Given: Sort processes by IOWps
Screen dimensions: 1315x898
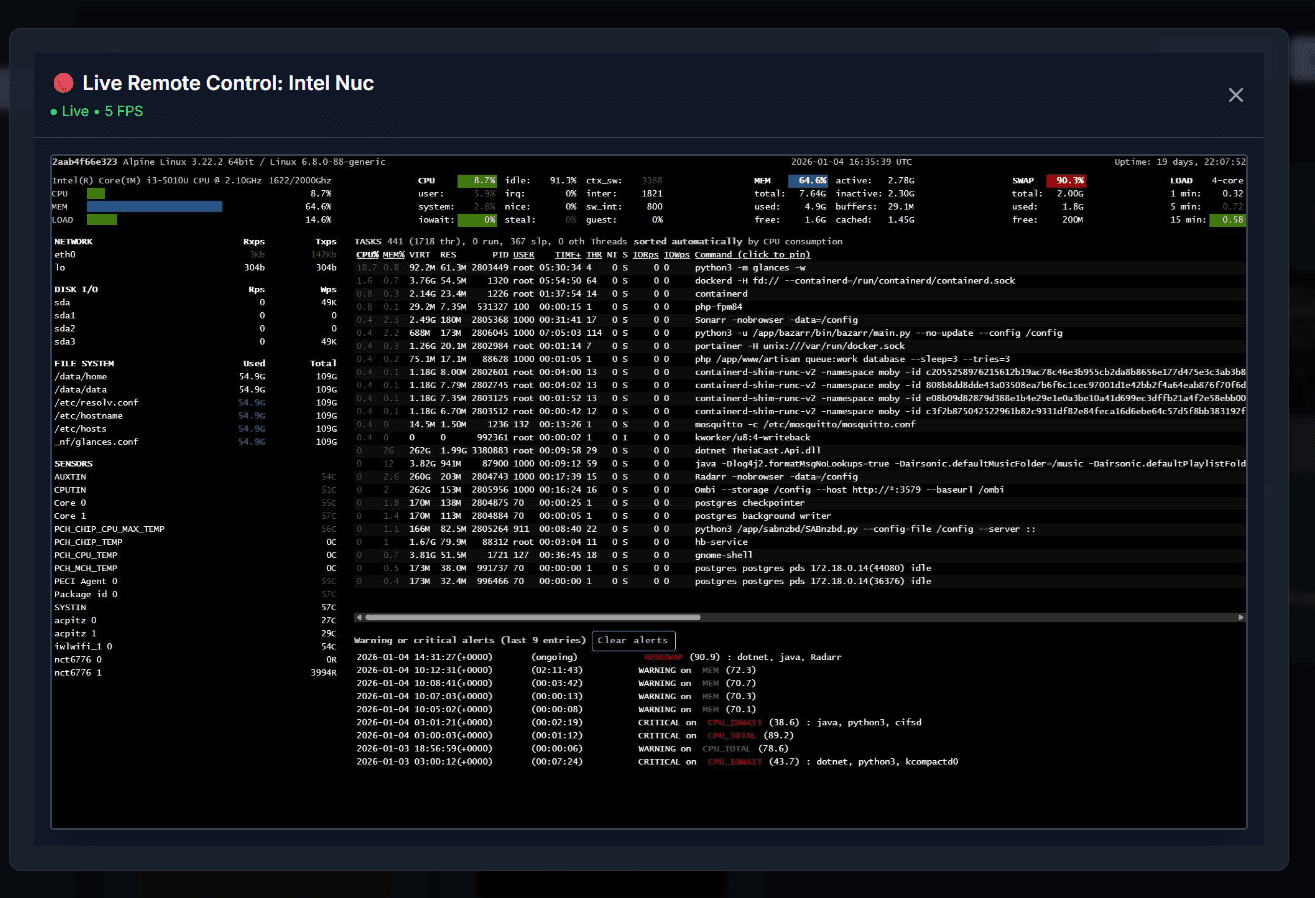Looking at the screenshot, I should [676, 254].
